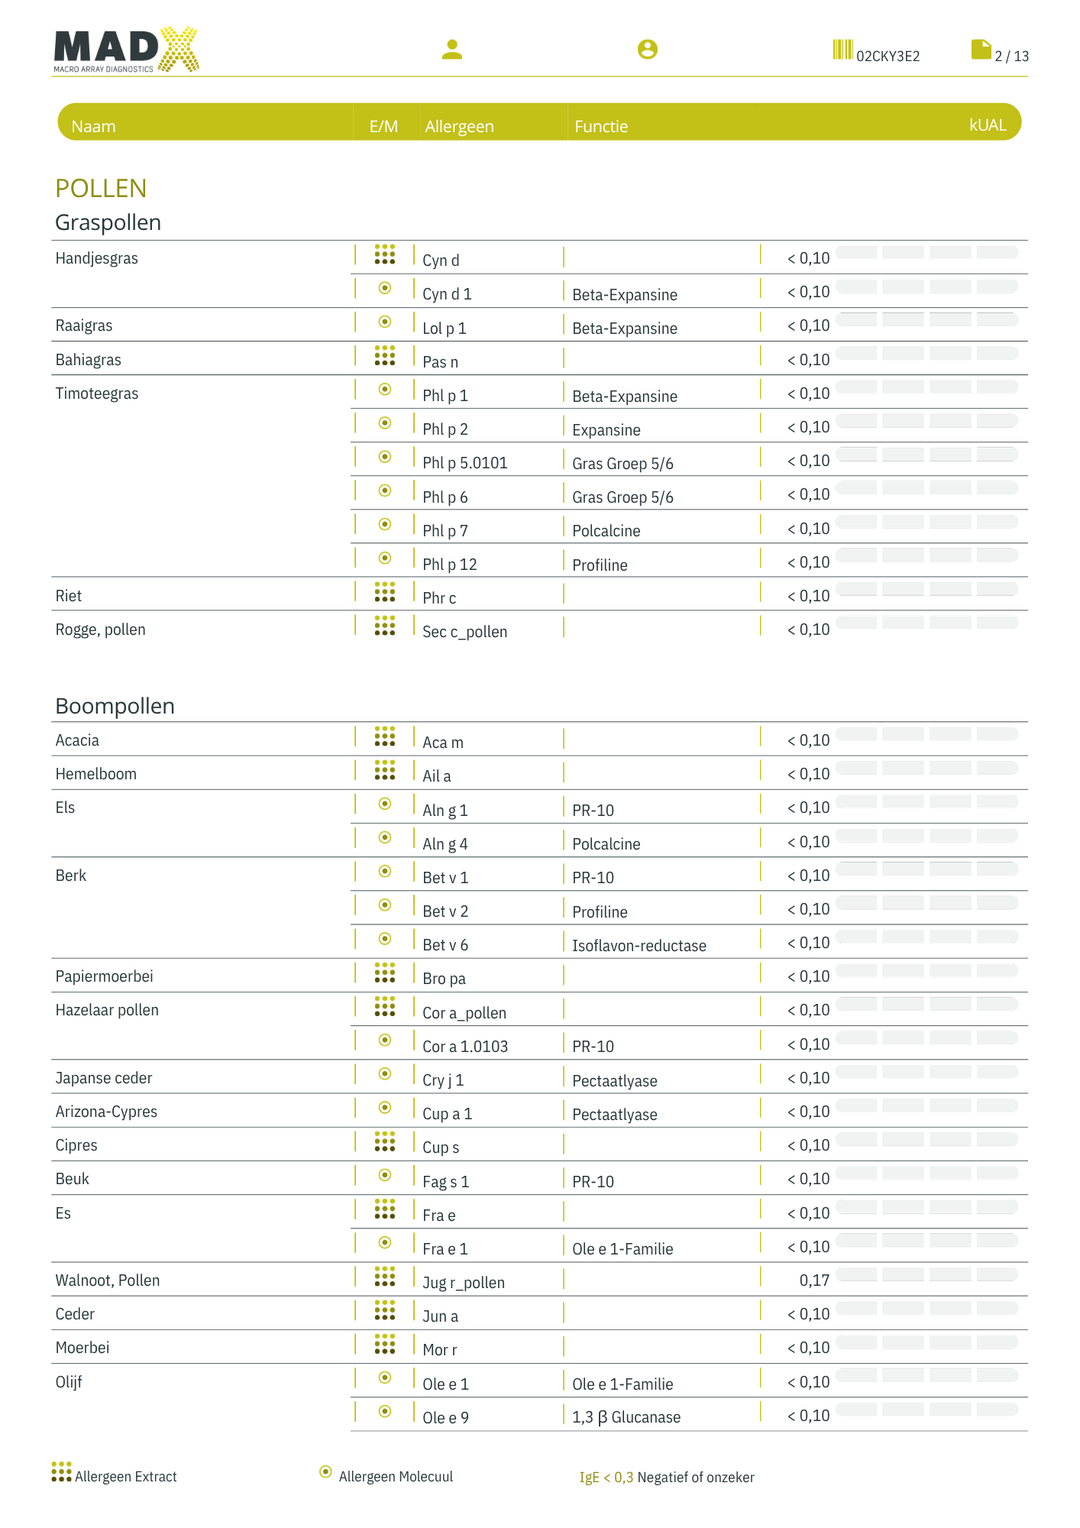Click the molecule icon for Phl p 7
1080x1528 pixels.
tap(385, 525)
